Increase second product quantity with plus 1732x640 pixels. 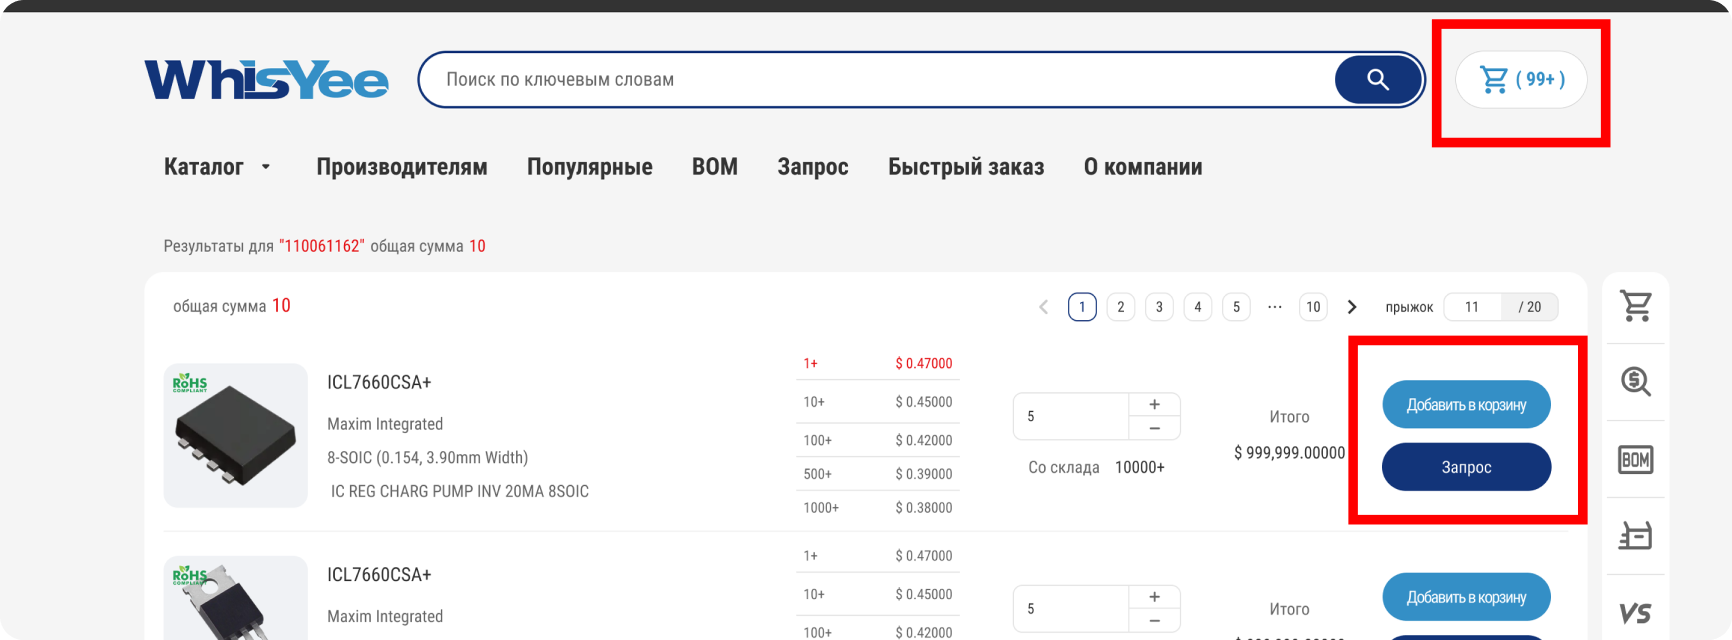click(1155, 597)
